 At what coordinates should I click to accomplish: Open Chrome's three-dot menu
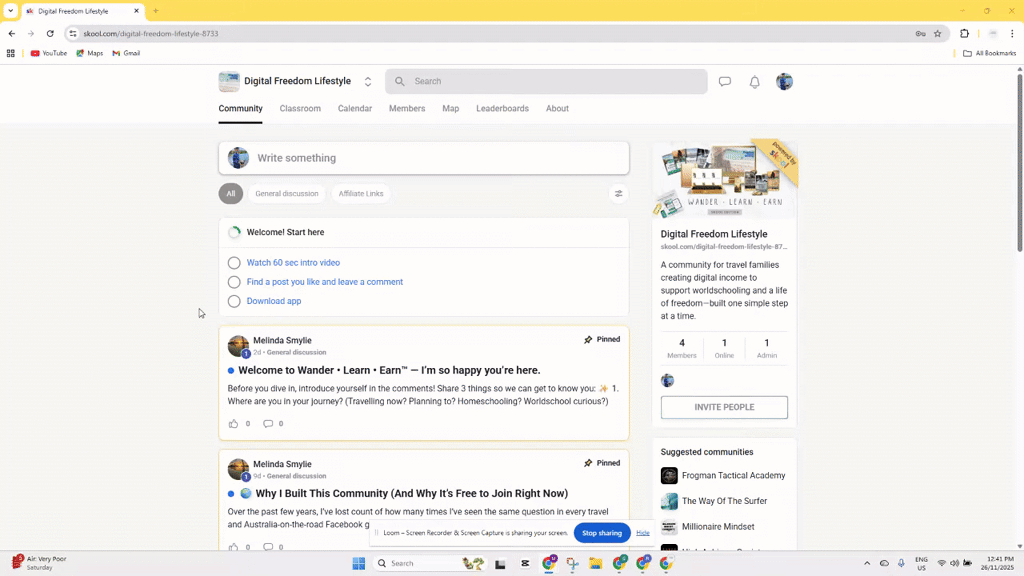tap(1012, 33)
